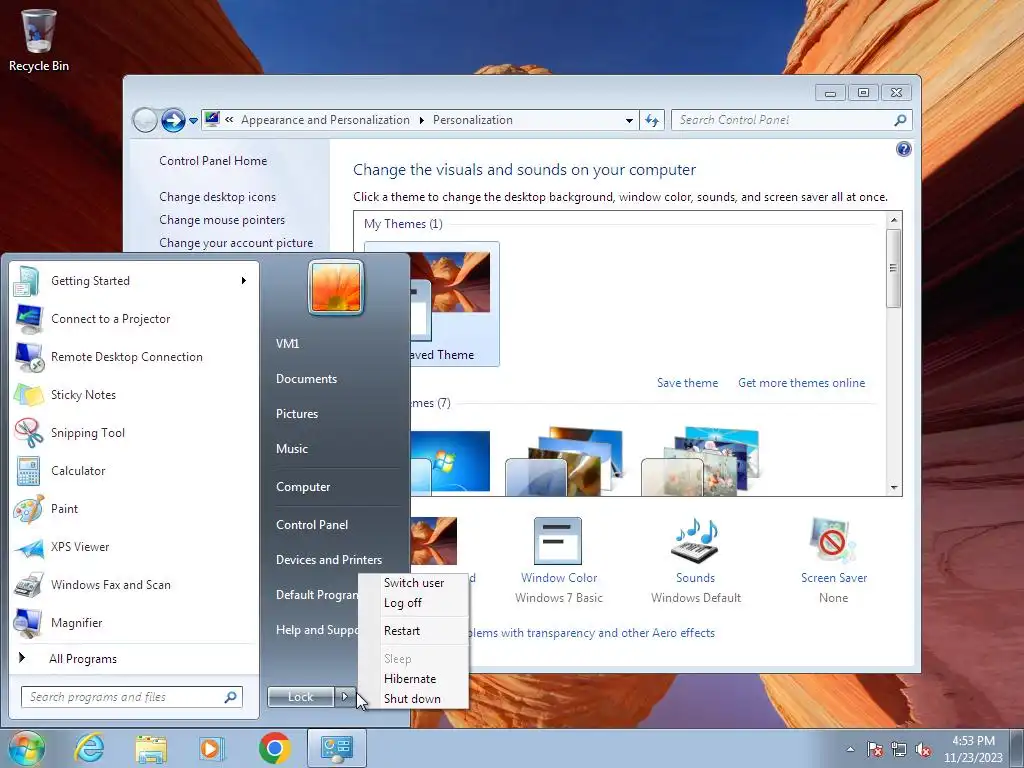The width and height of the screenshot is (1024, 768).
Task: Open Paint program
Action: [x=134, y=509]
